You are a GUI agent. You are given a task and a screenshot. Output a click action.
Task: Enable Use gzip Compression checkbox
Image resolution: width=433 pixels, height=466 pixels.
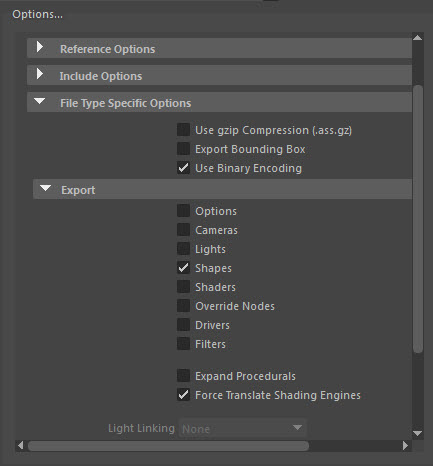[183, 130]
